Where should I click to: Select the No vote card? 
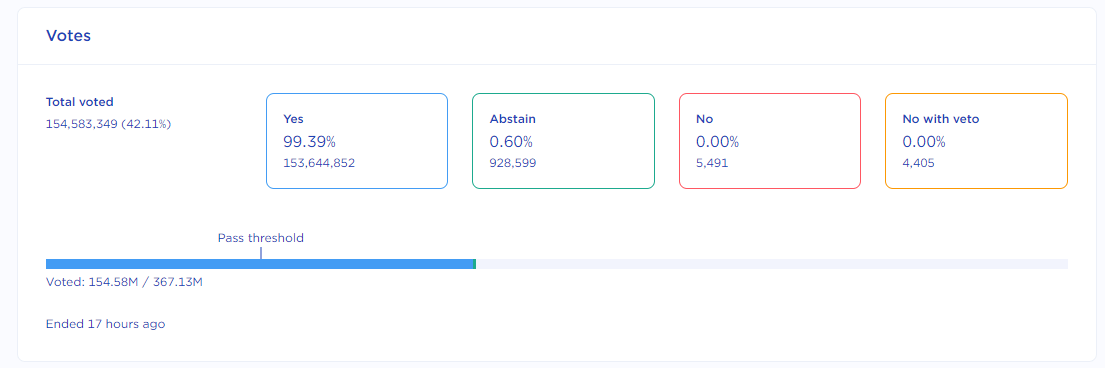pos(770,141)
